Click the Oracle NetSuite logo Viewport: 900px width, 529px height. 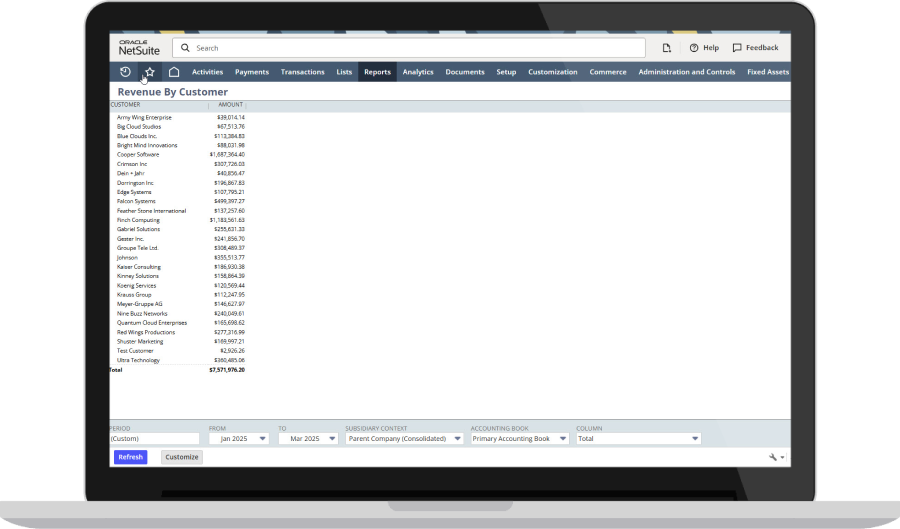click(x=139, y=48)
